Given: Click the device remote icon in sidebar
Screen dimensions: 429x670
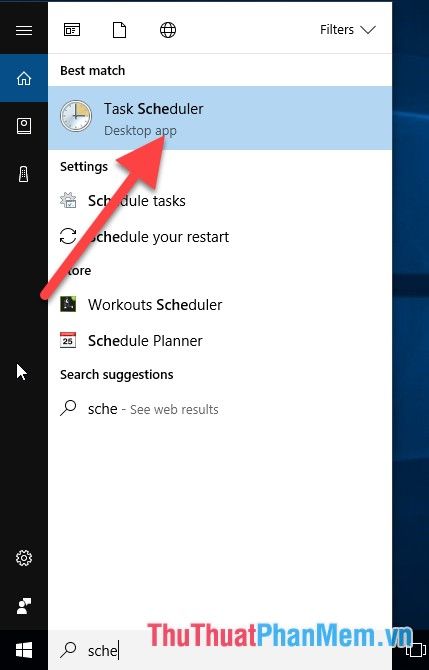Looking at the screenshot, I should (24, 174).
